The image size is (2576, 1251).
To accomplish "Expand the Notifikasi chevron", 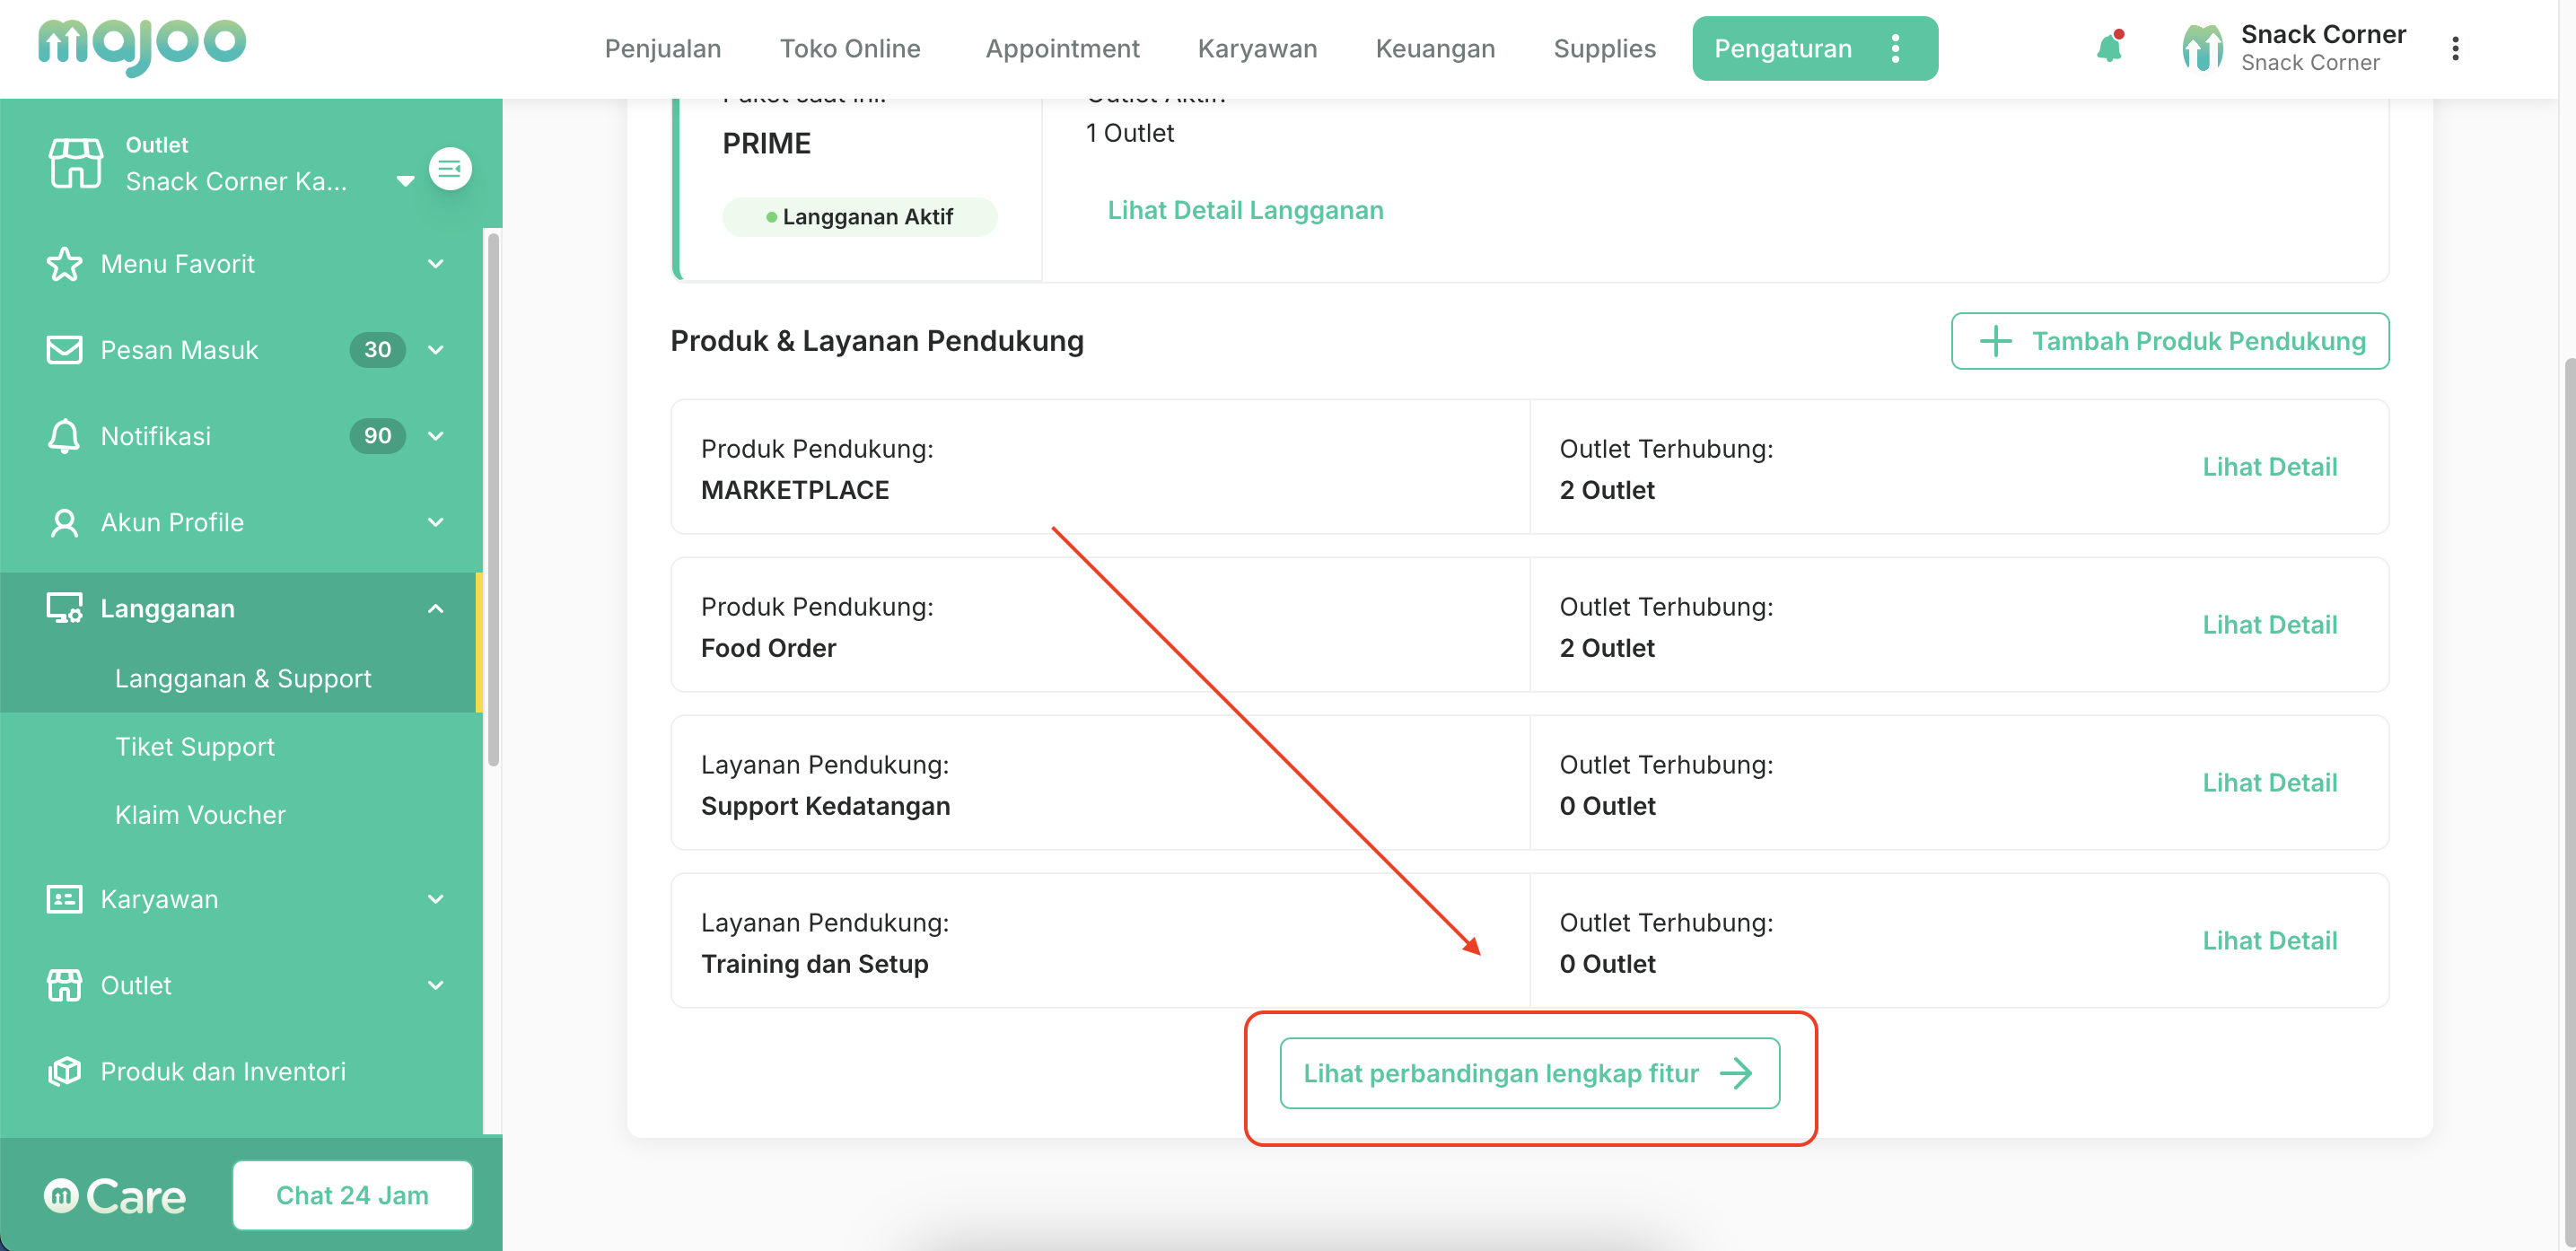I will click(x=436, y=436).
